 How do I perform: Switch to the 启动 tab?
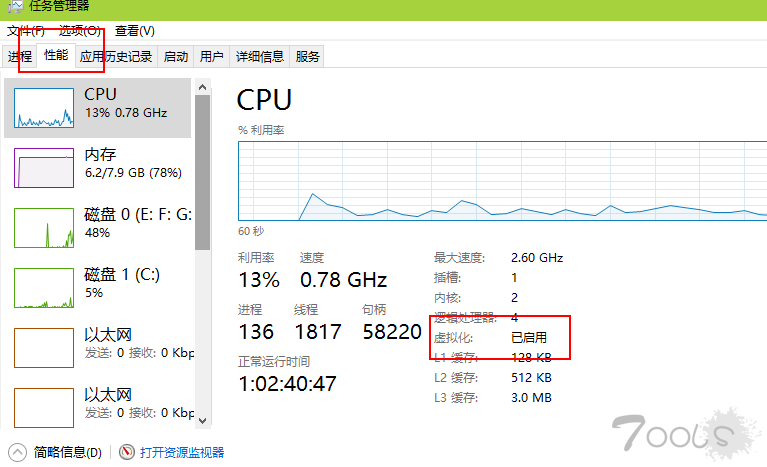[176, 57]
